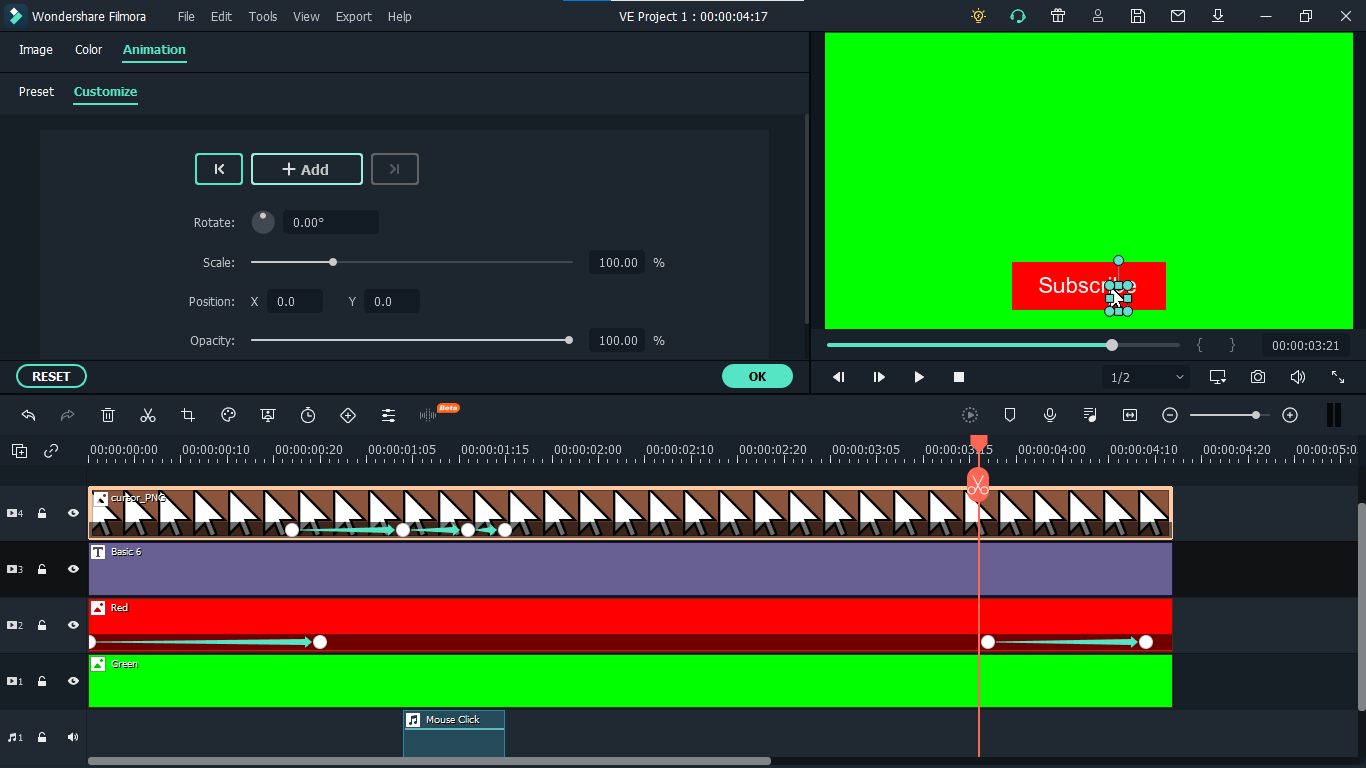Open the adjust sliders icon in toolbar
The image size is (1366, 768).
(x=388, y=415)
